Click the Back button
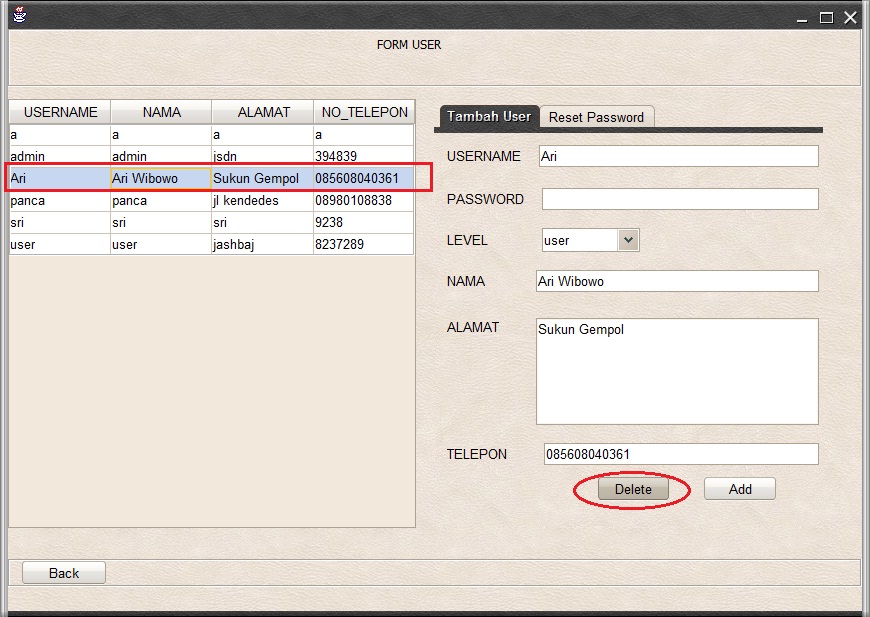Viewport: 870px width, 617px height. tap(62, 572)
